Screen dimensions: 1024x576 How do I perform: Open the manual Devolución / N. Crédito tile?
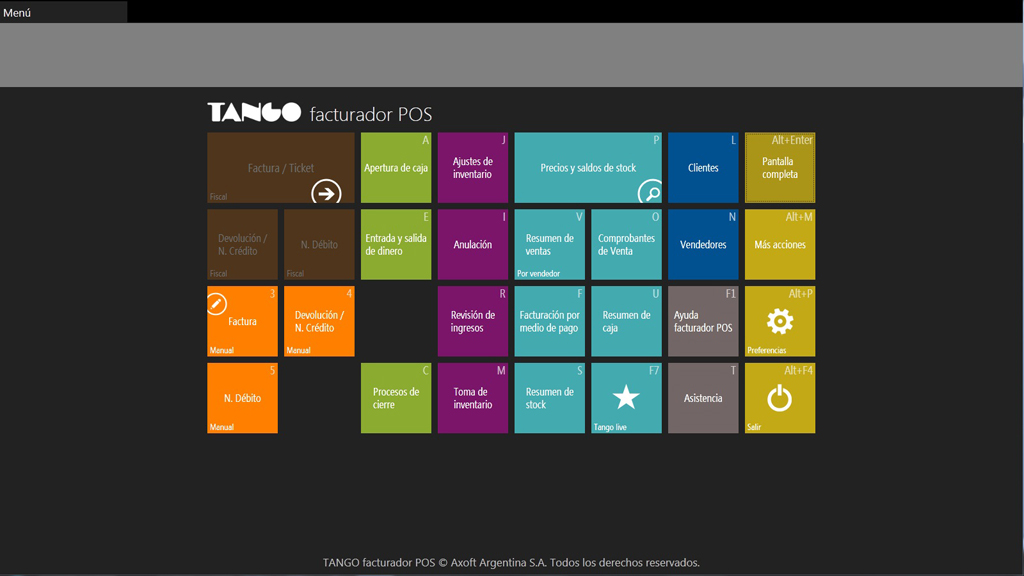tap(319, 321)
